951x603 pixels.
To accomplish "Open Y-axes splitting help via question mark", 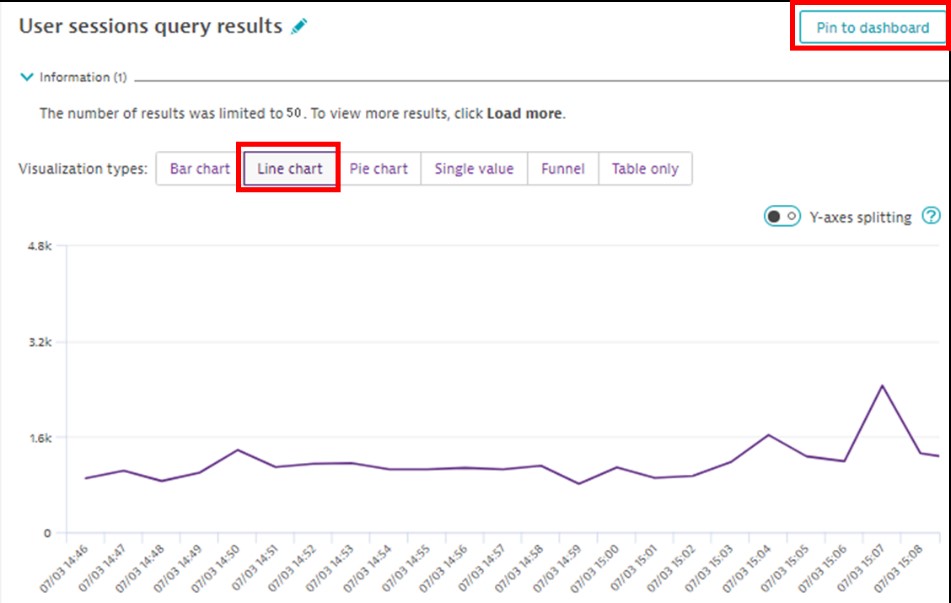I will [x=929, y=216].
